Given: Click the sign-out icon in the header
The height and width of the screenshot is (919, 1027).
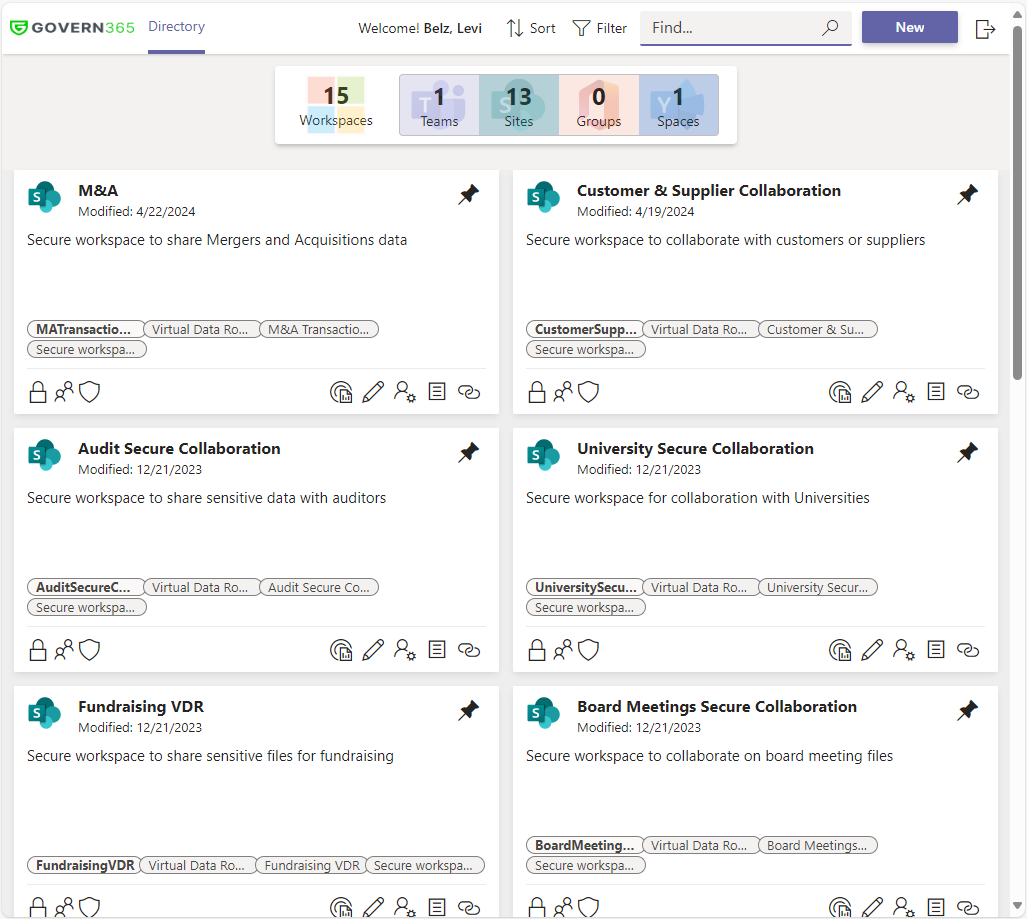Looking at the screenshot, I should (x=985, y=29).
